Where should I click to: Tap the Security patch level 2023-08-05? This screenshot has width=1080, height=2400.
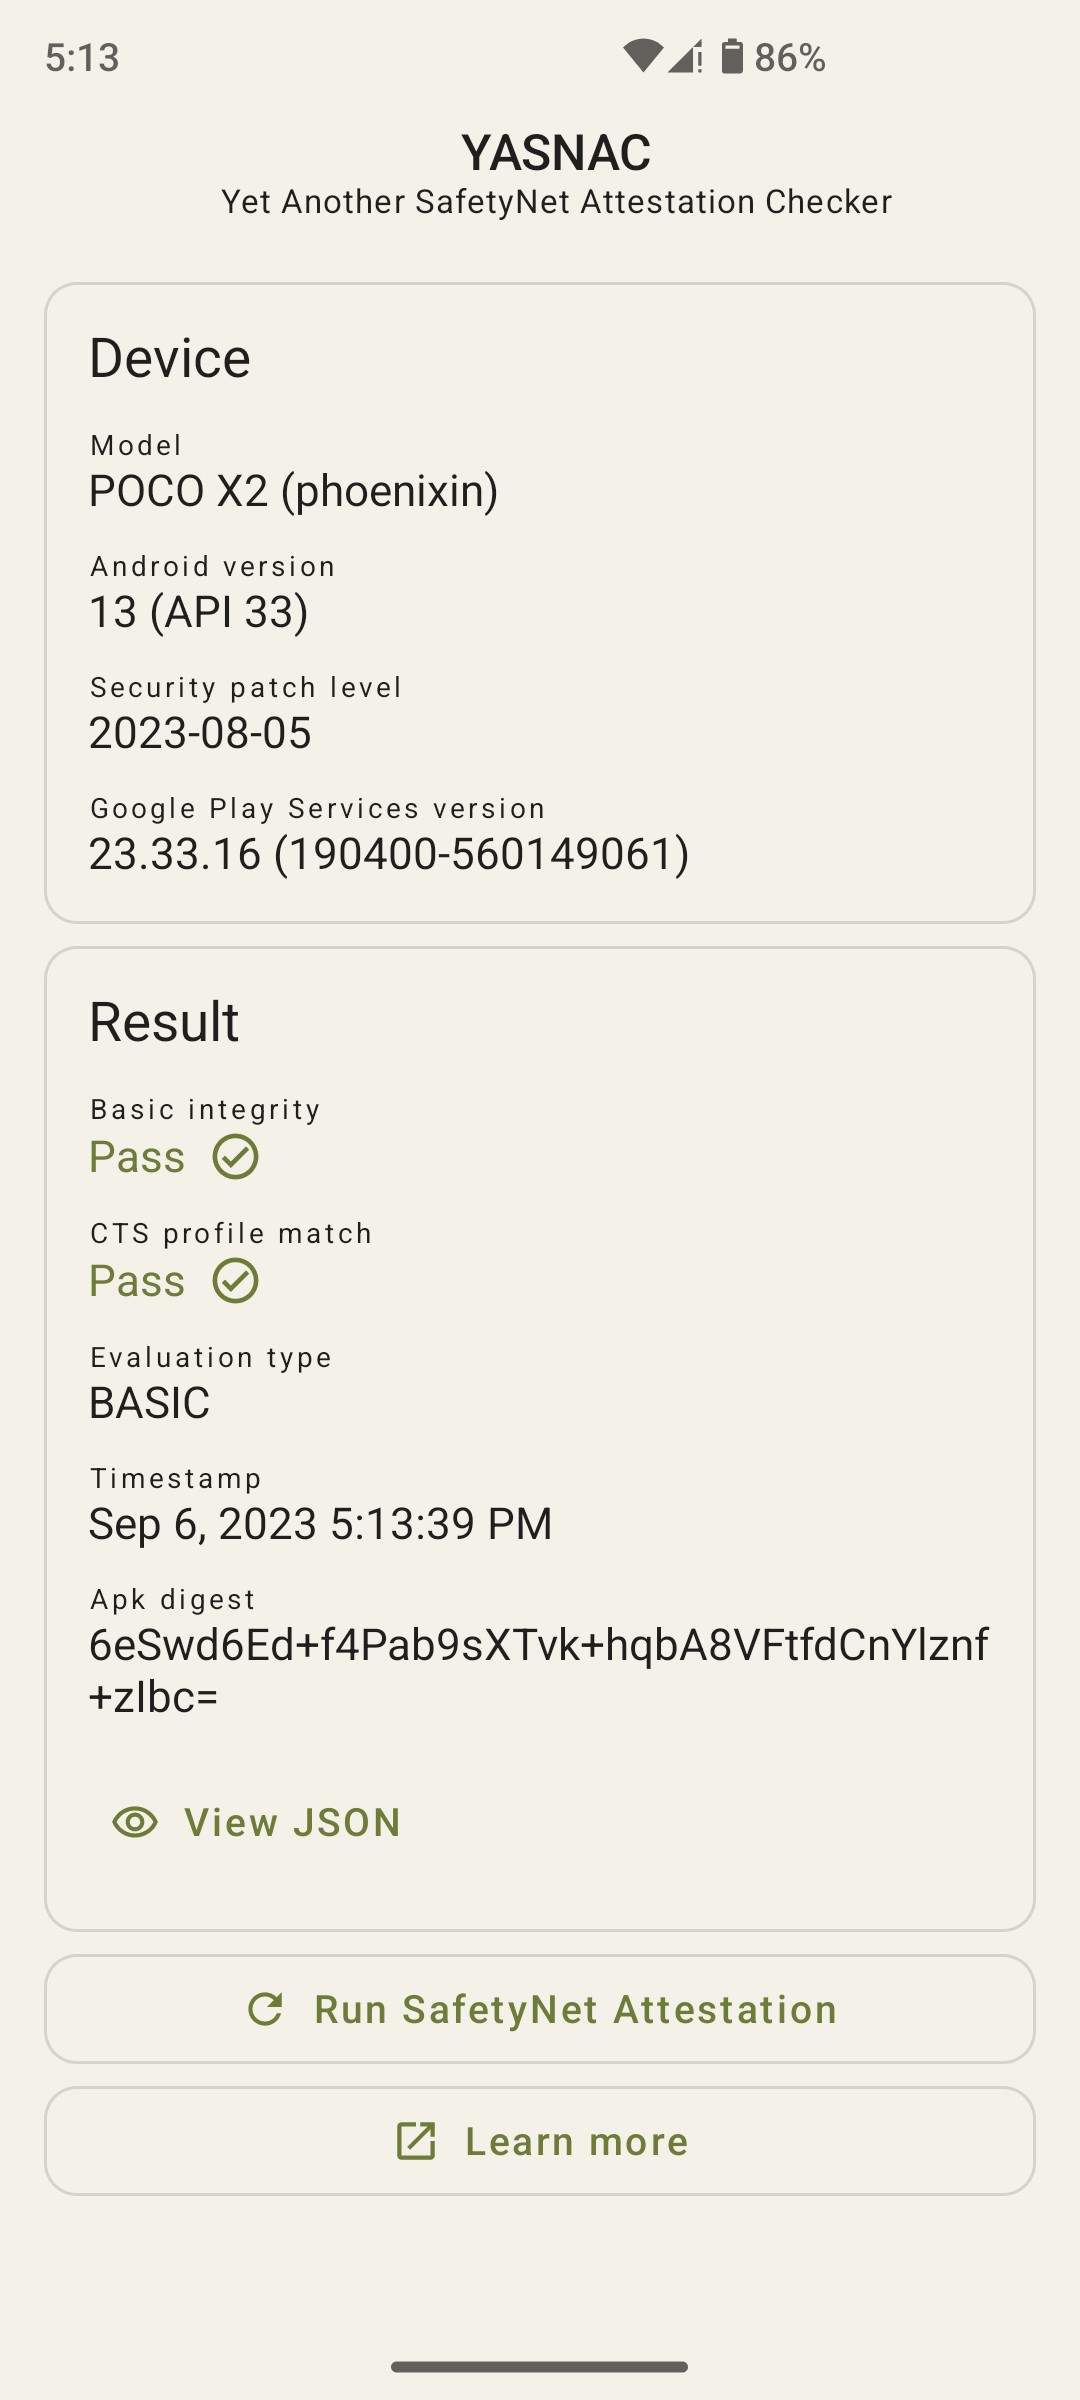click(200, 733)
